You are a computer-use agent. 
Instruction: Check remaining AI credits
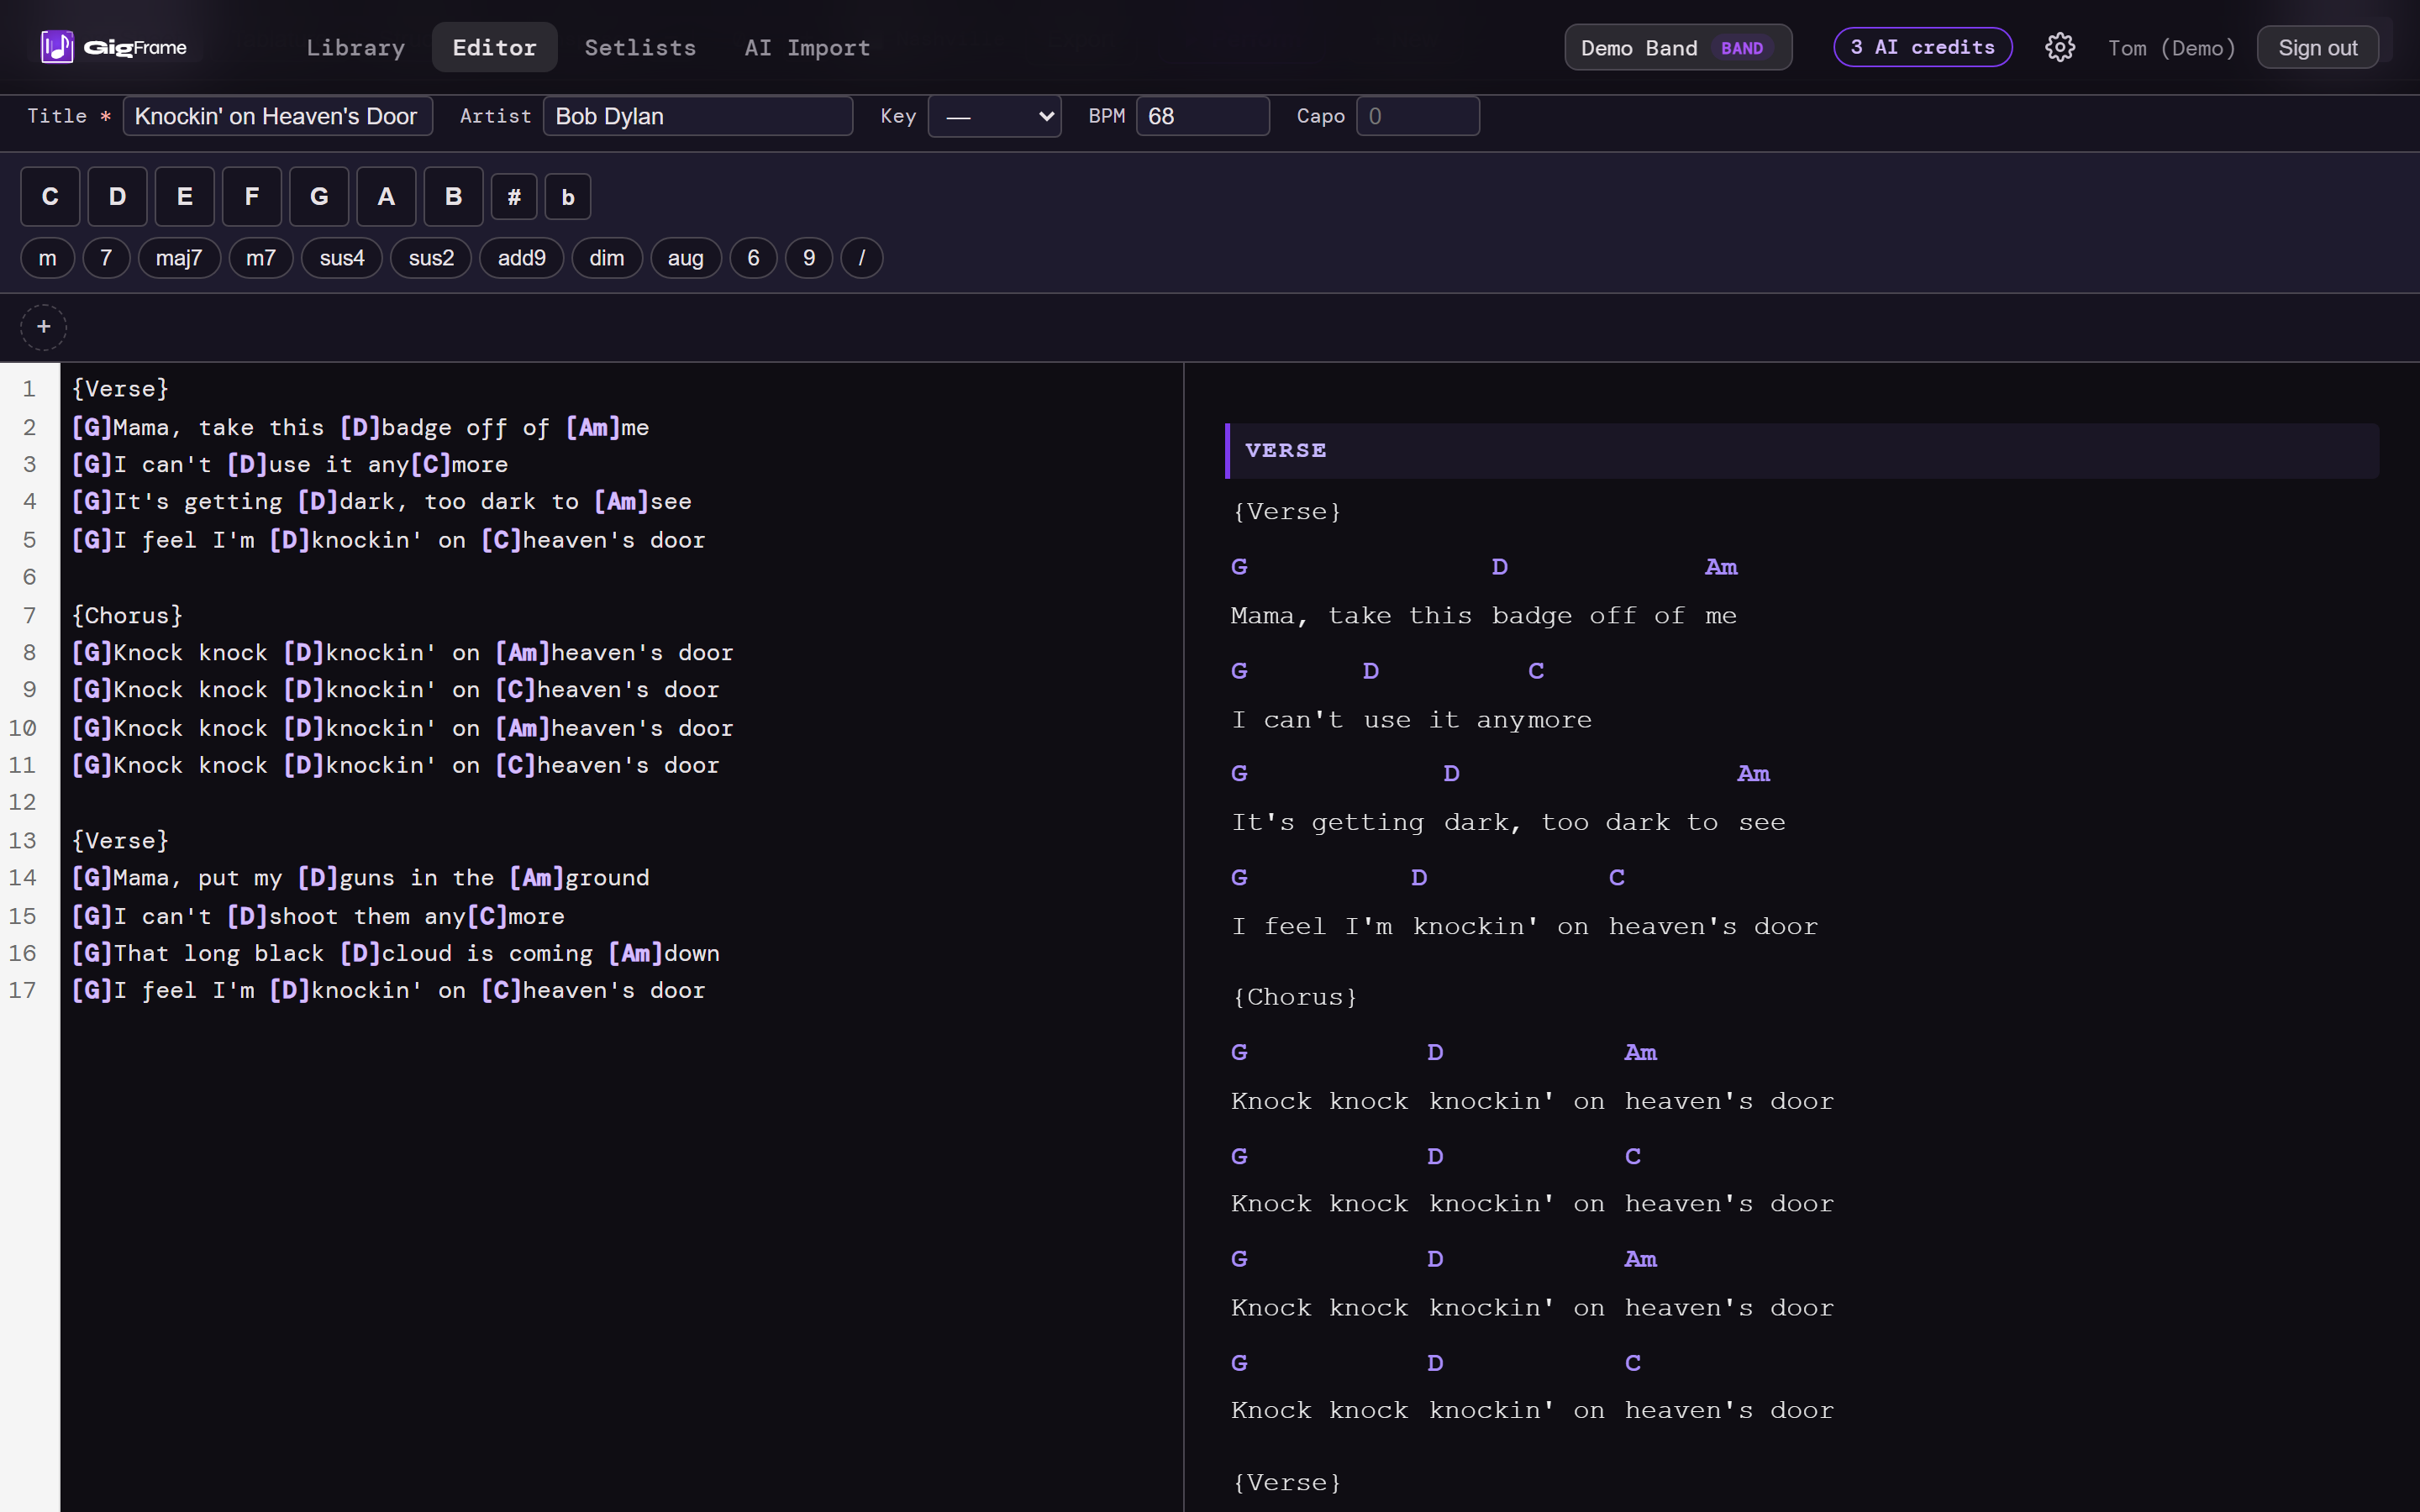click(1922, 47)
